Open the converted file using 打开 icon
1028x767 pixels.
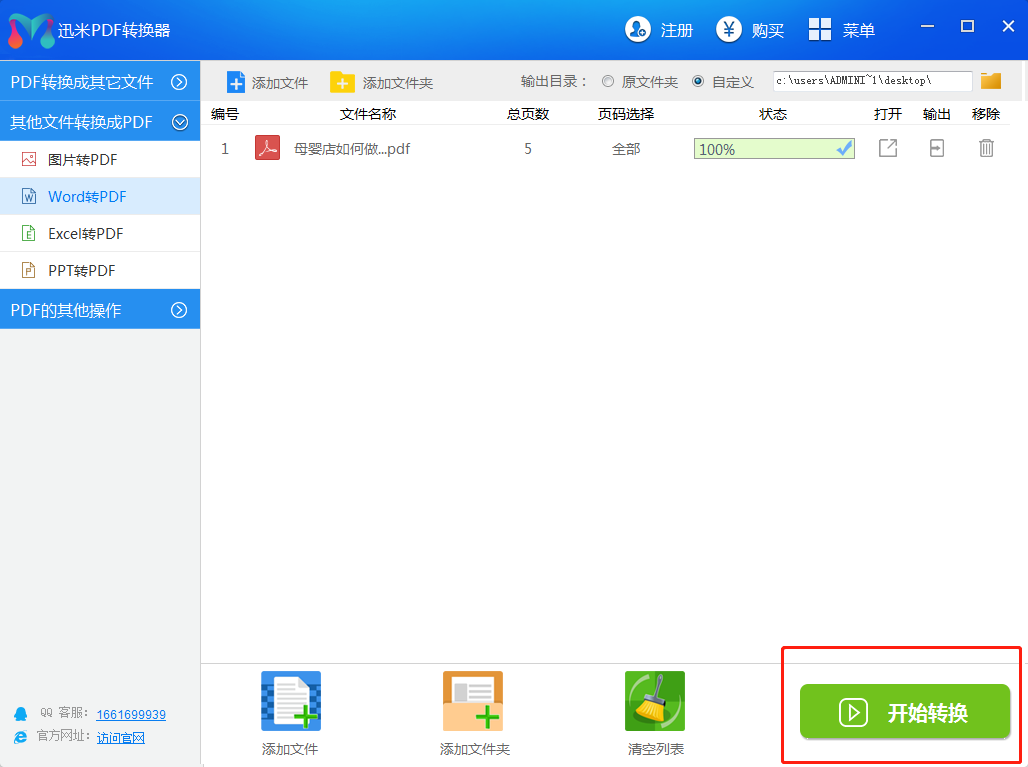click(x=887, y=147)
